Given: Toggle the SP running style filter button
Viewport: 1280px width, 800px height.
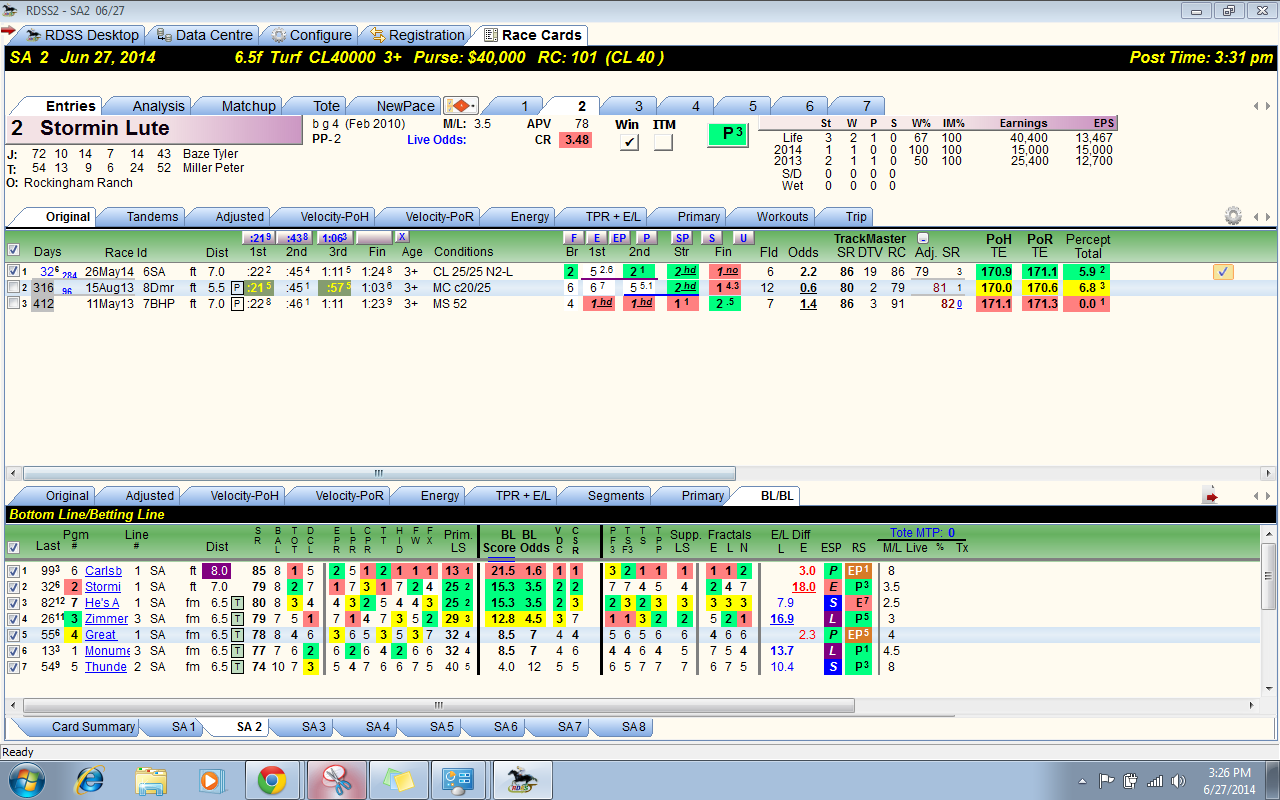Looking at the screenshot, I should (x=681, y=238).
